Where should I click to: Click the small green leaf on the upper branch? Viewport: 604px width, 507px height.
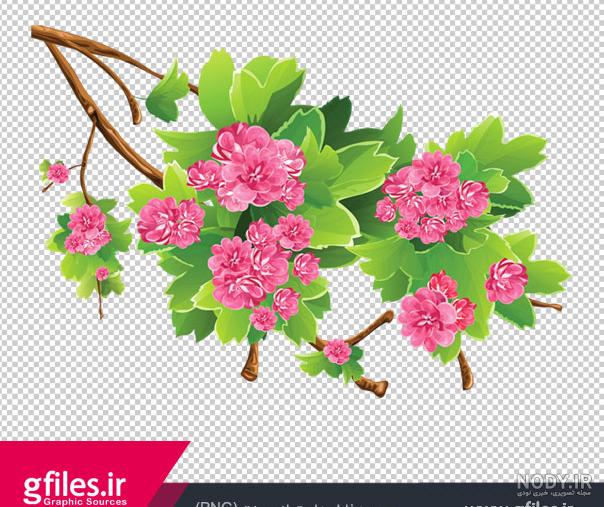tap(167, 94)
